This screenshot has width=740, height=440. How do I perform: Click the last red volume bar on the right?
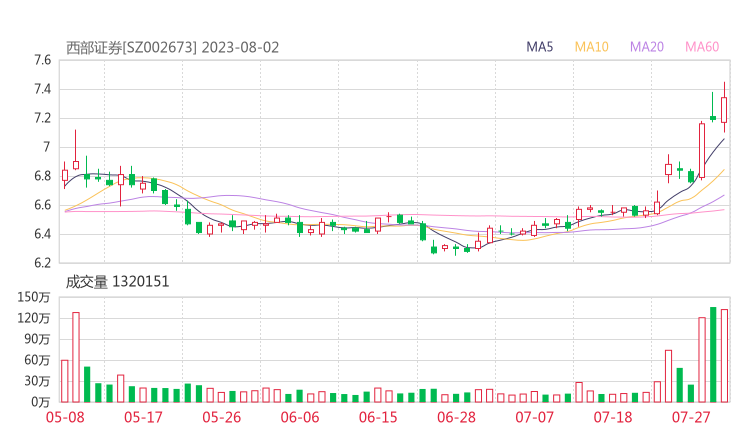point(724,356)
